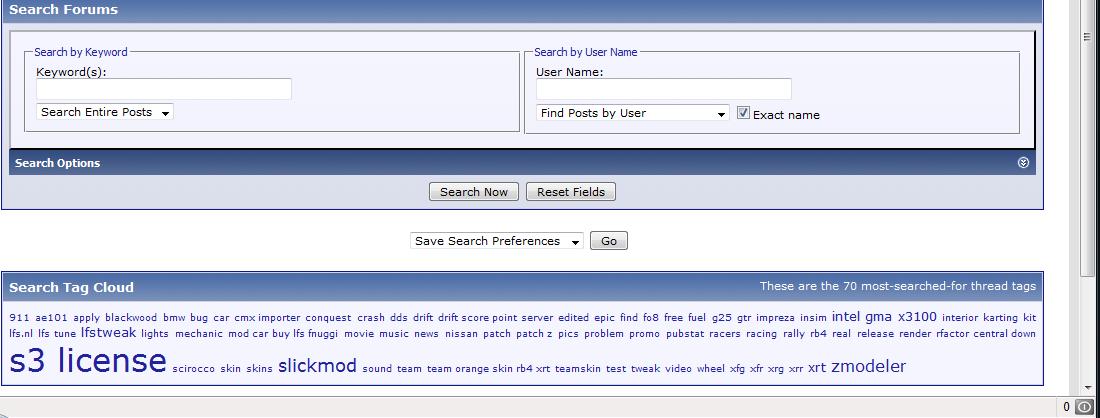Select the pubstat tag link
Screen dimensions: 1100x418
coord(685,335)
